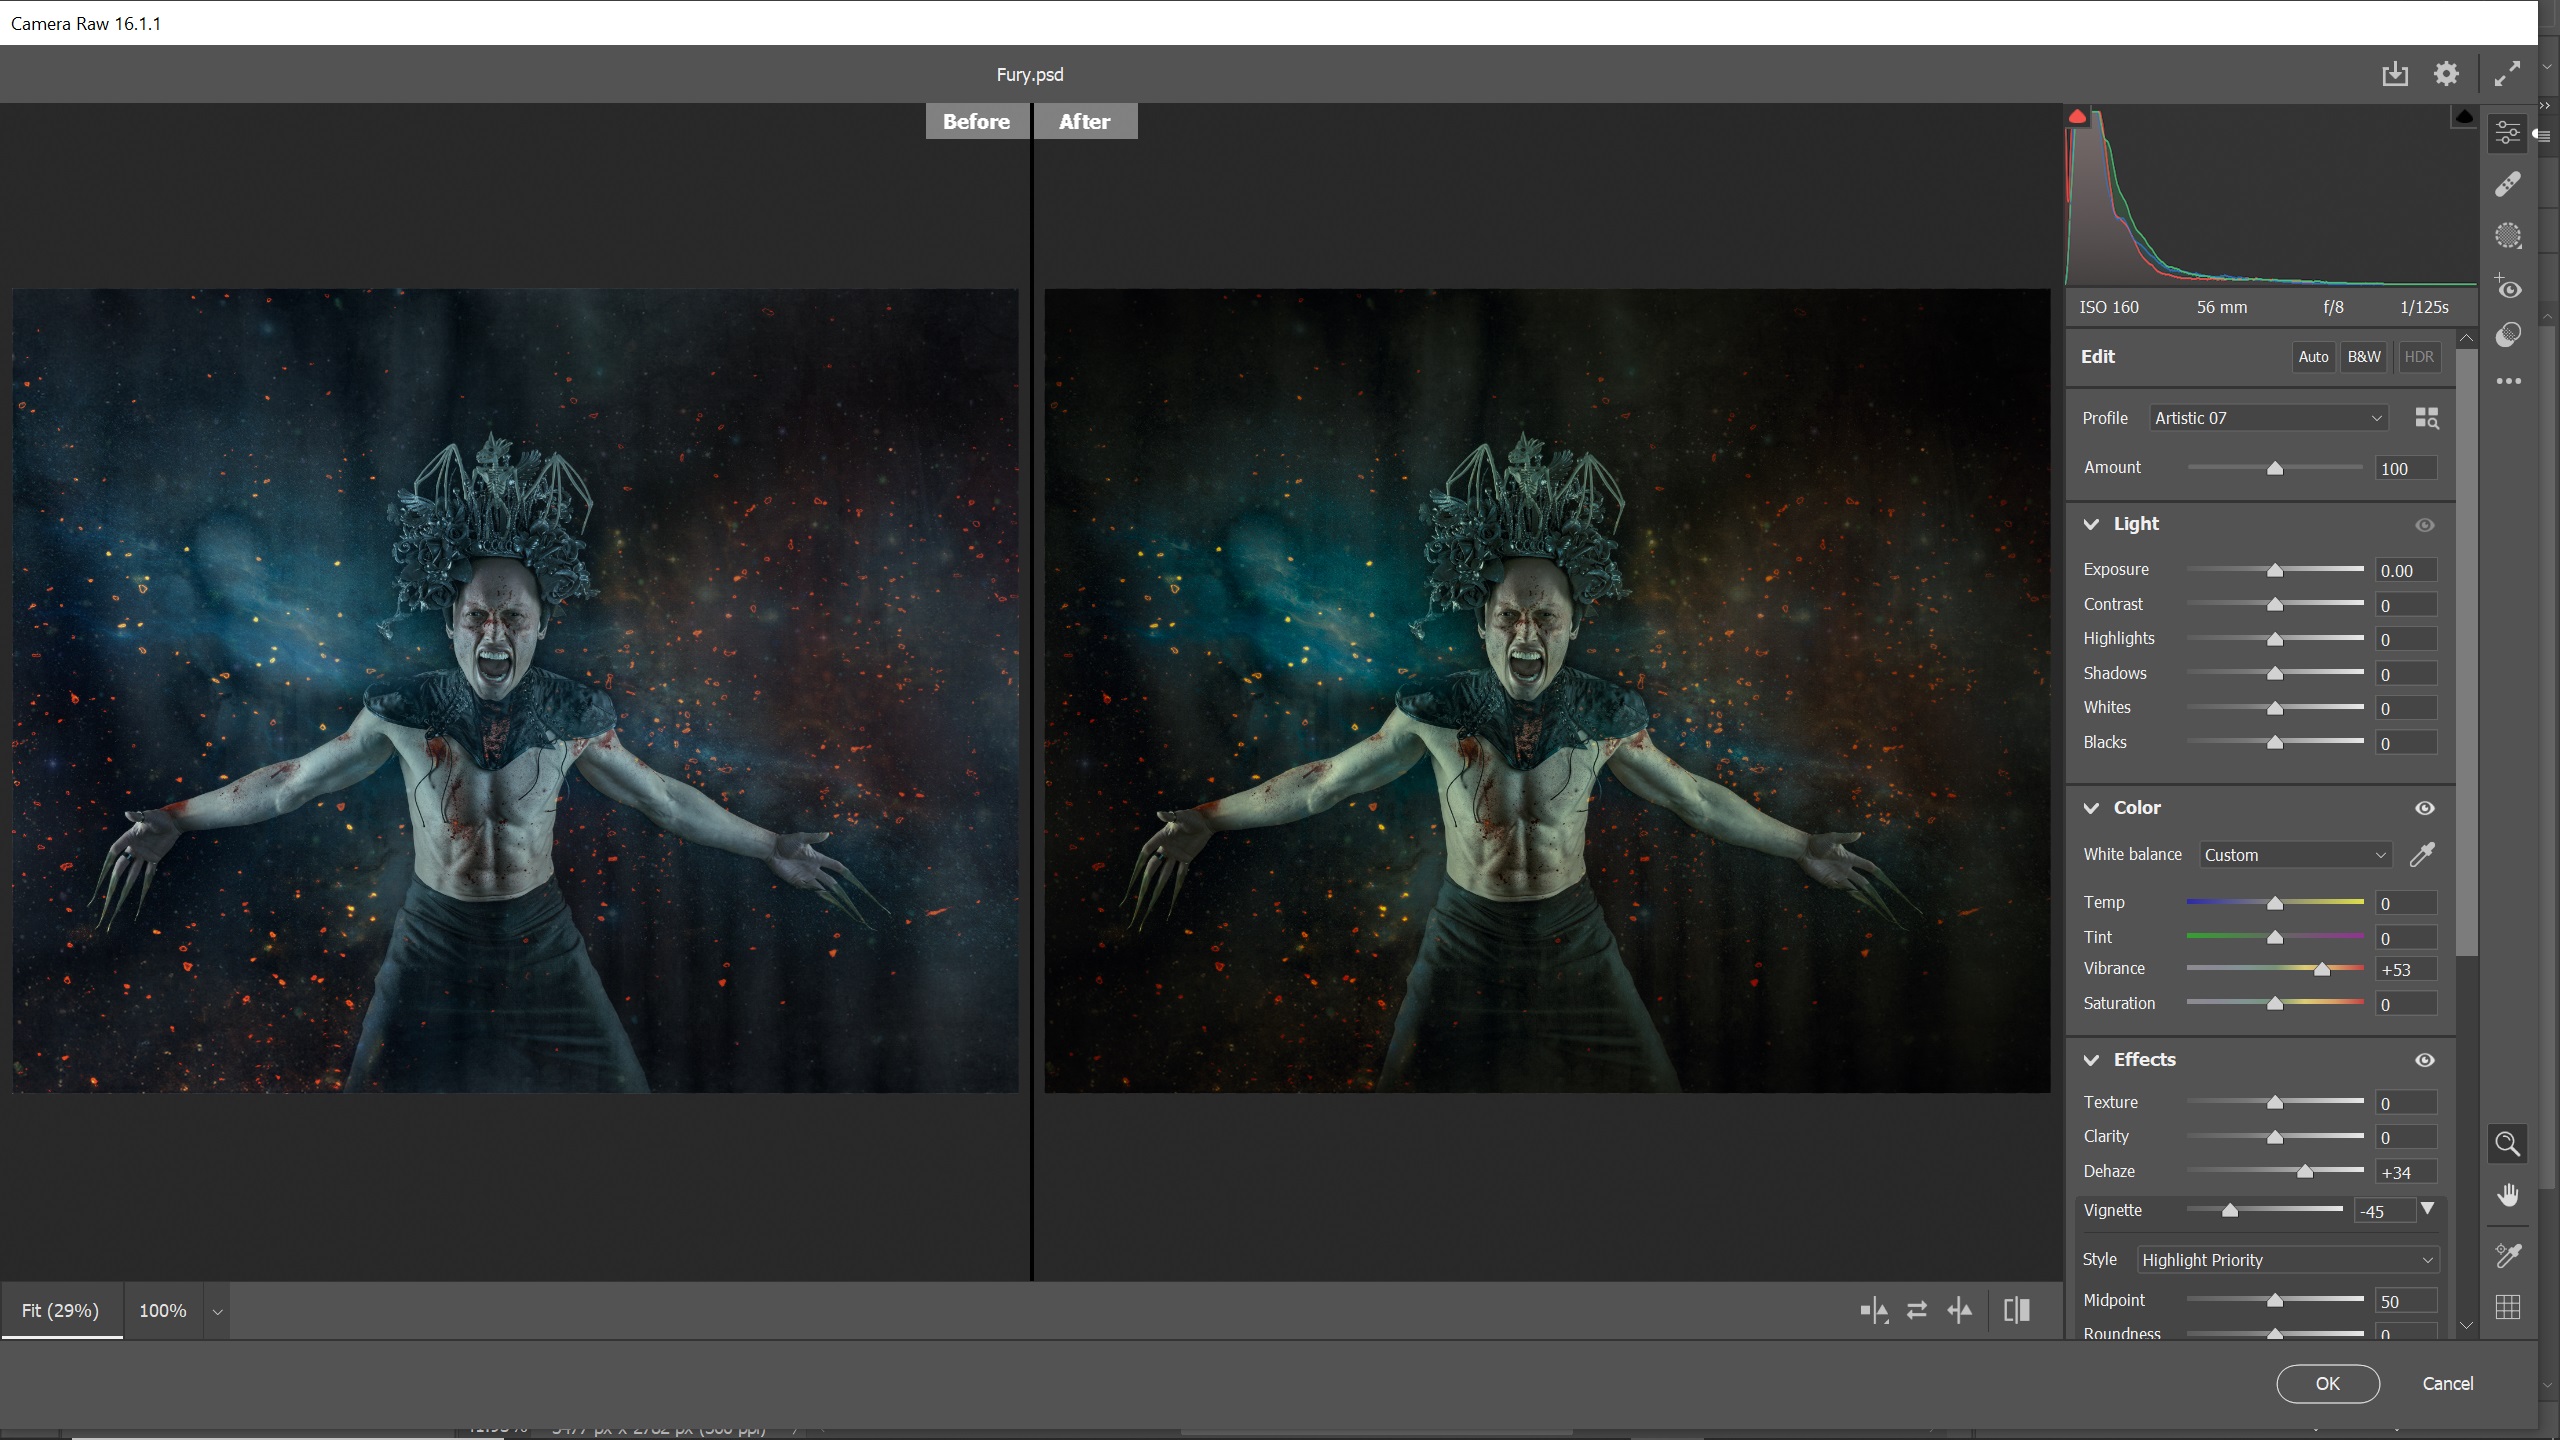Viewport: 2560px width, 1440px height.
Task: Open Camera Raw preferences gear
Action: [2446, 74]
